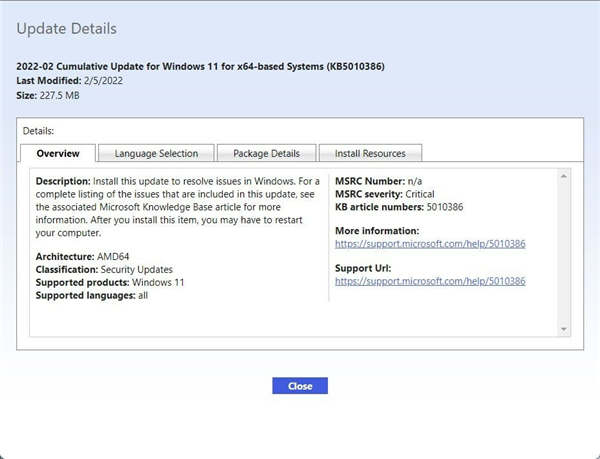
Task: Open the More information support link
Action: point(430,243)
